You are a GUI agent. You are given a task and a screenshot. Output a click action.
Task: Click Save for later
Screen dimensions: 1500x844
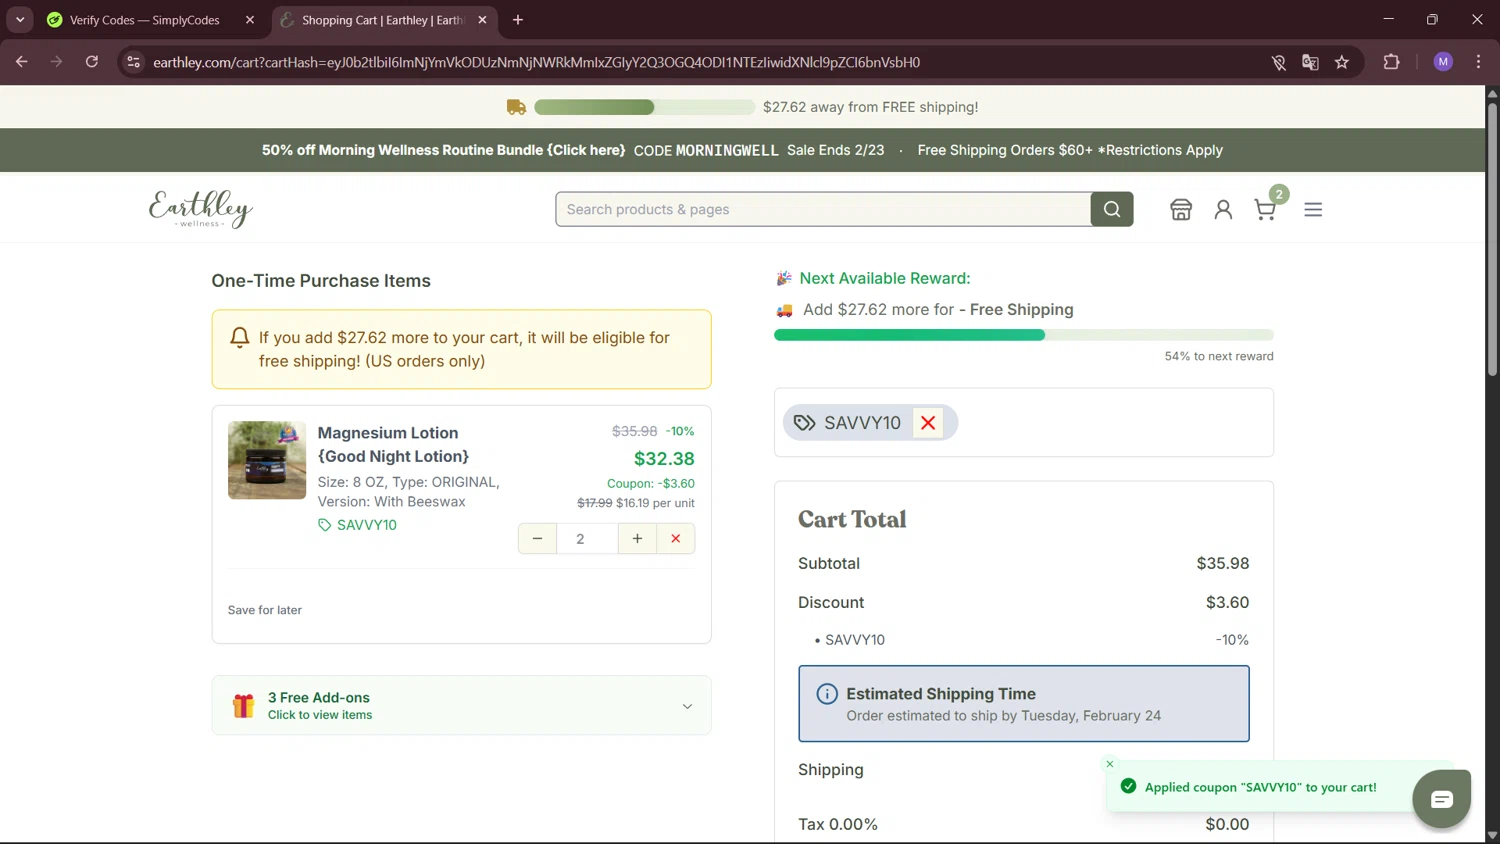pyautogui.click(x=265, y=610)
